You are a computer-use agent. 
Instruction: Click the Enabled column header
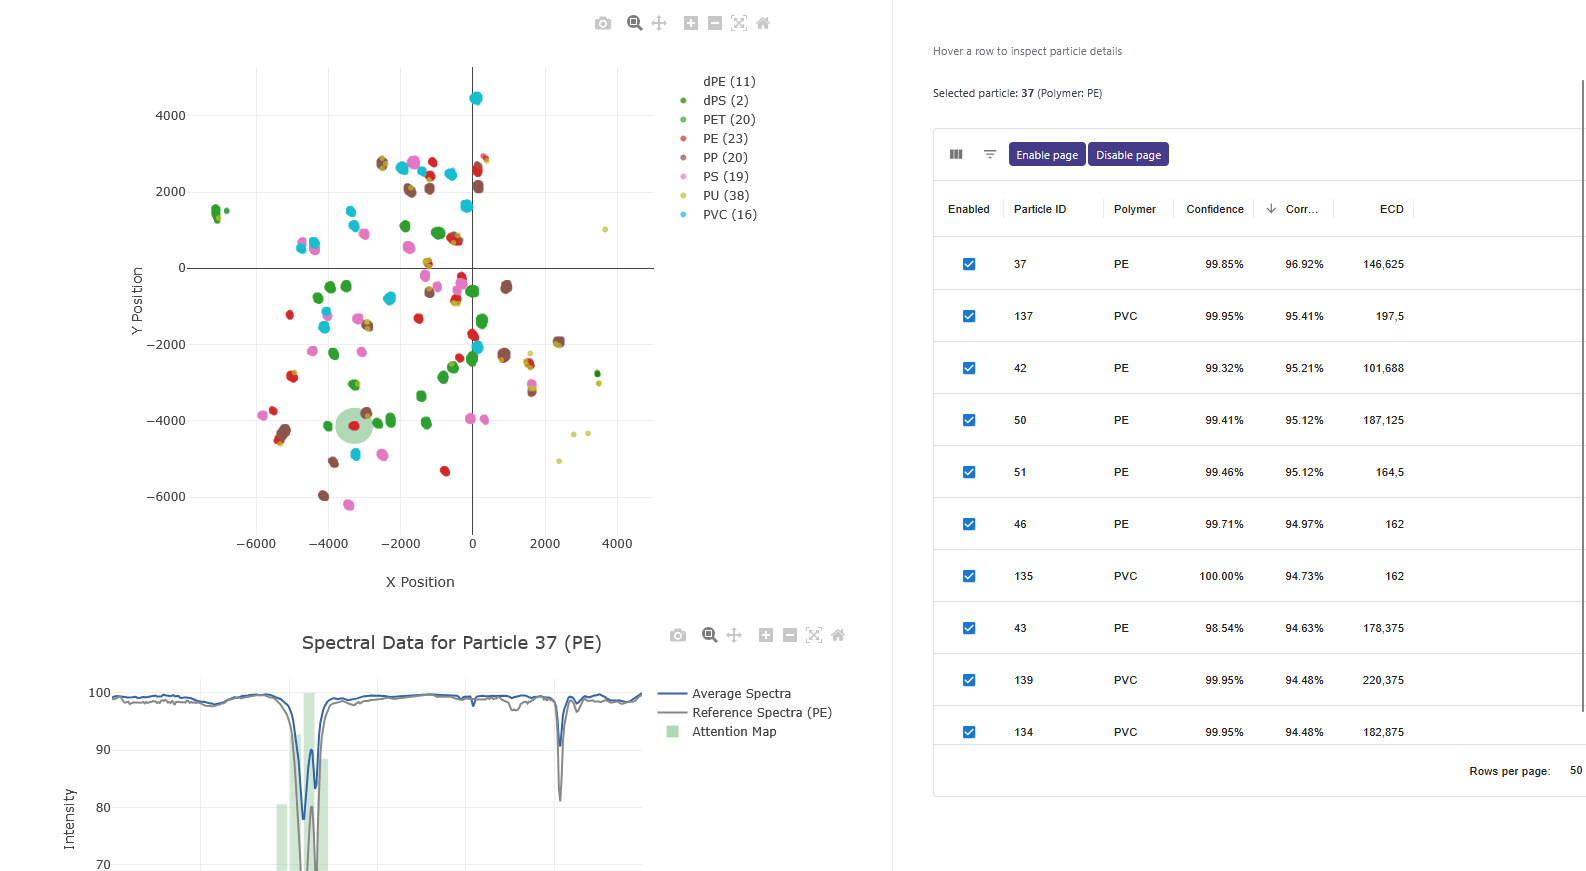tap(969, 209)
